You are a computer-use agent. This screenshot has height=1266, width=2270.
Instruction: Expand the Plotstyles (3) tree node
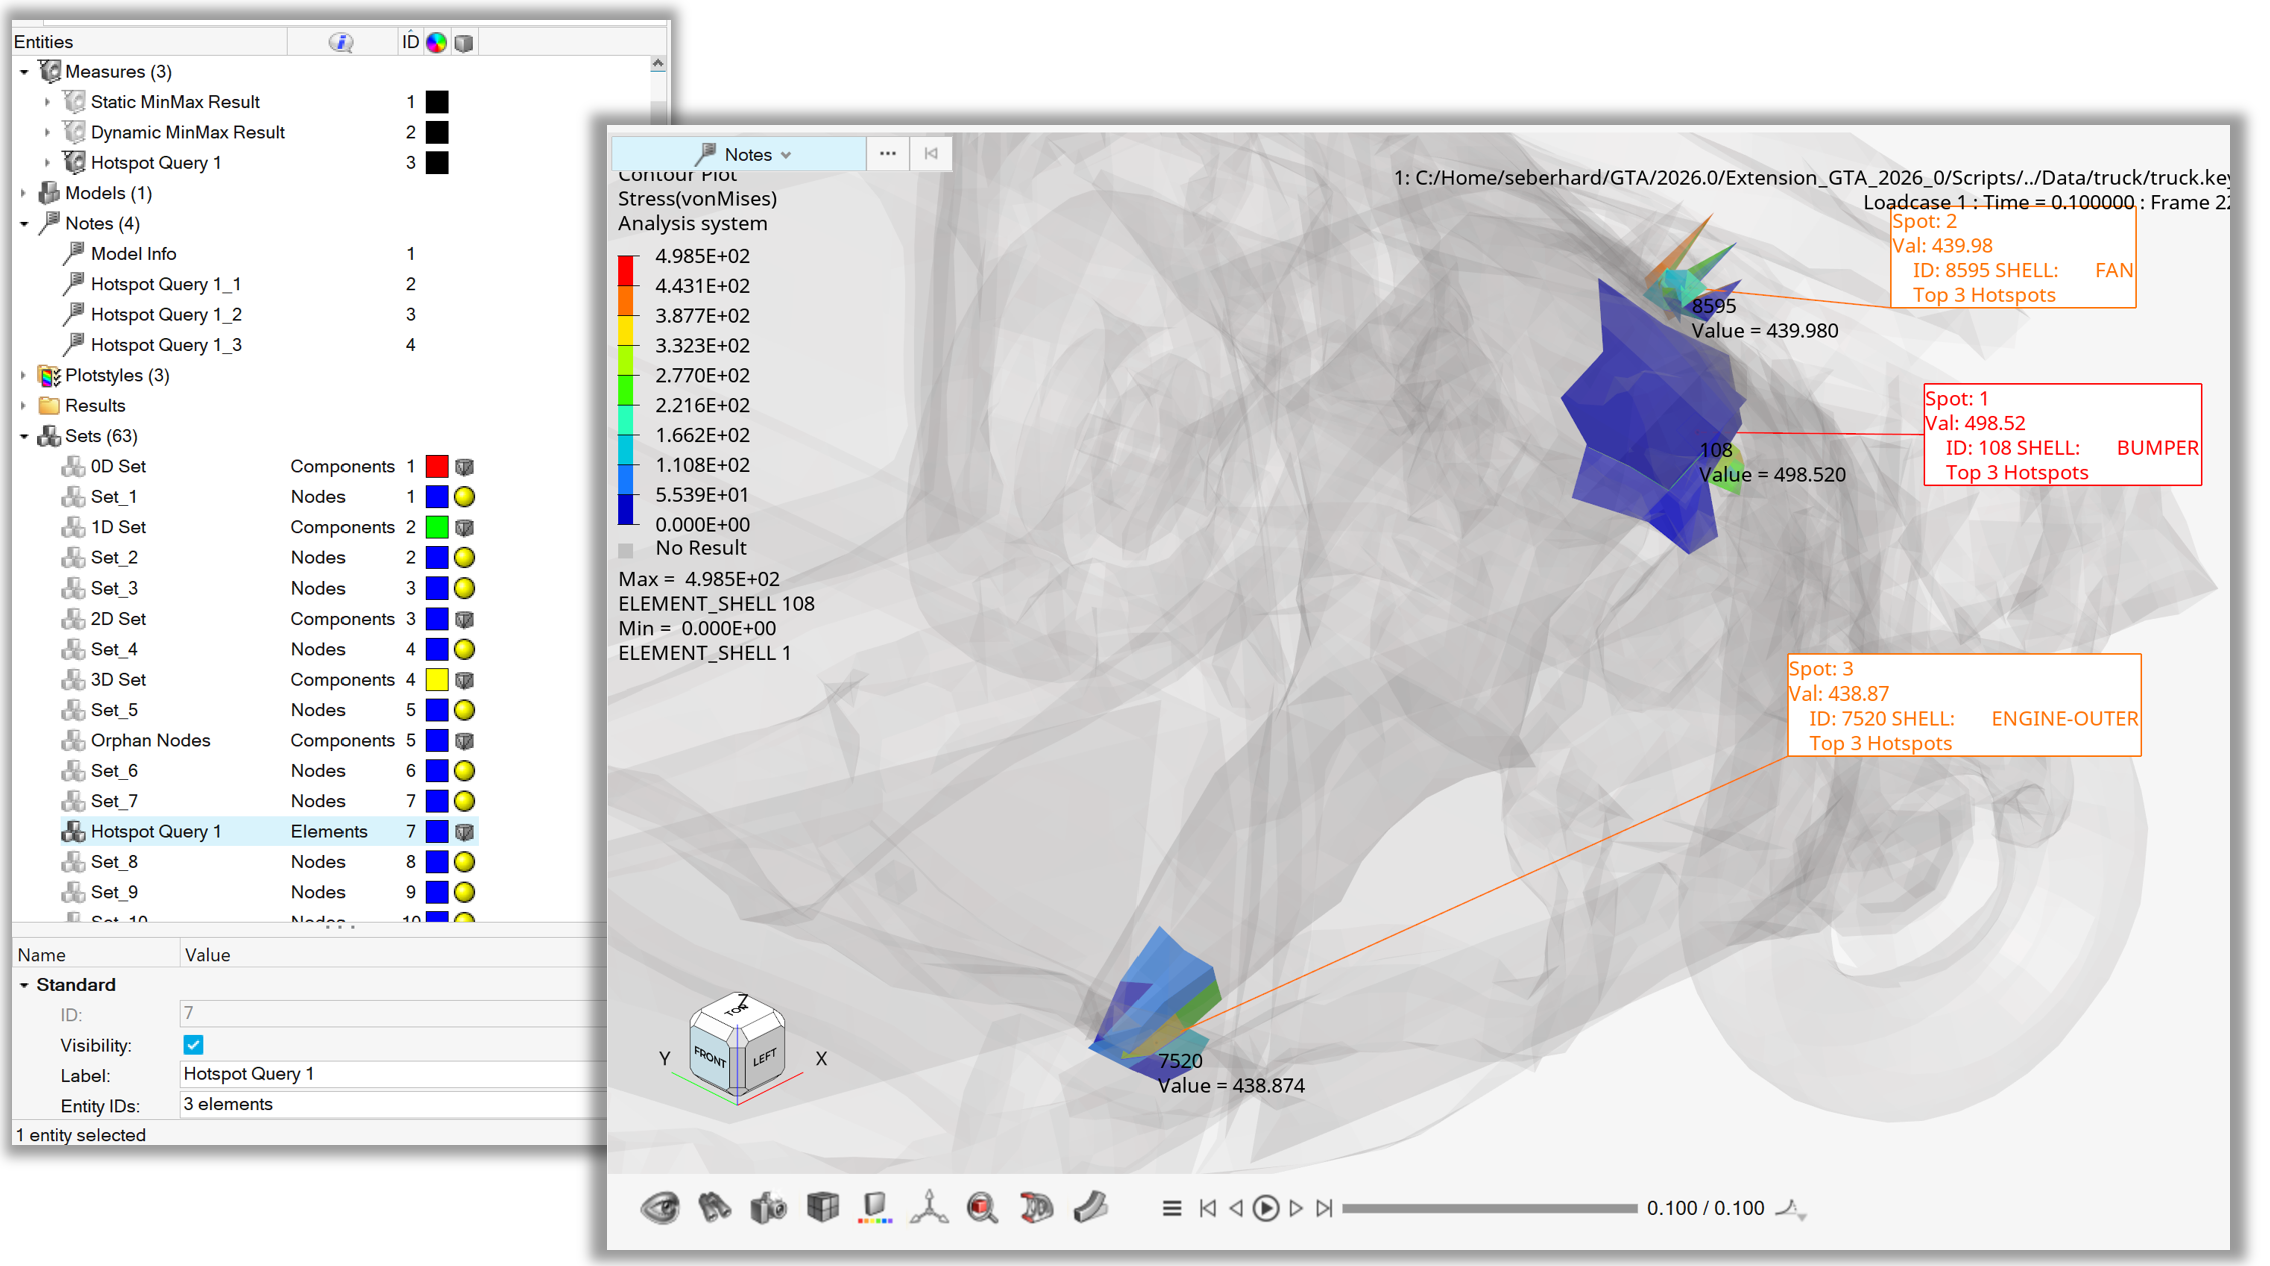pyautogui.click(x=24, y=375)
